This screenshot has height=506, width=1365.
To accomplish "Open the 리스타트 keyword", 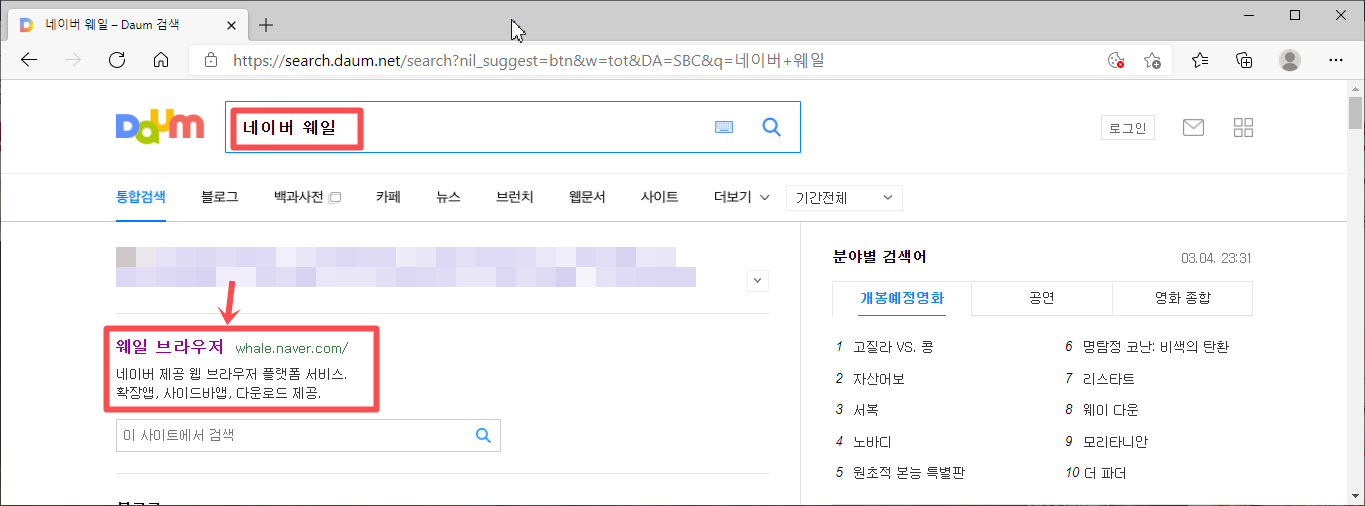I will (x=1109, y=379).
